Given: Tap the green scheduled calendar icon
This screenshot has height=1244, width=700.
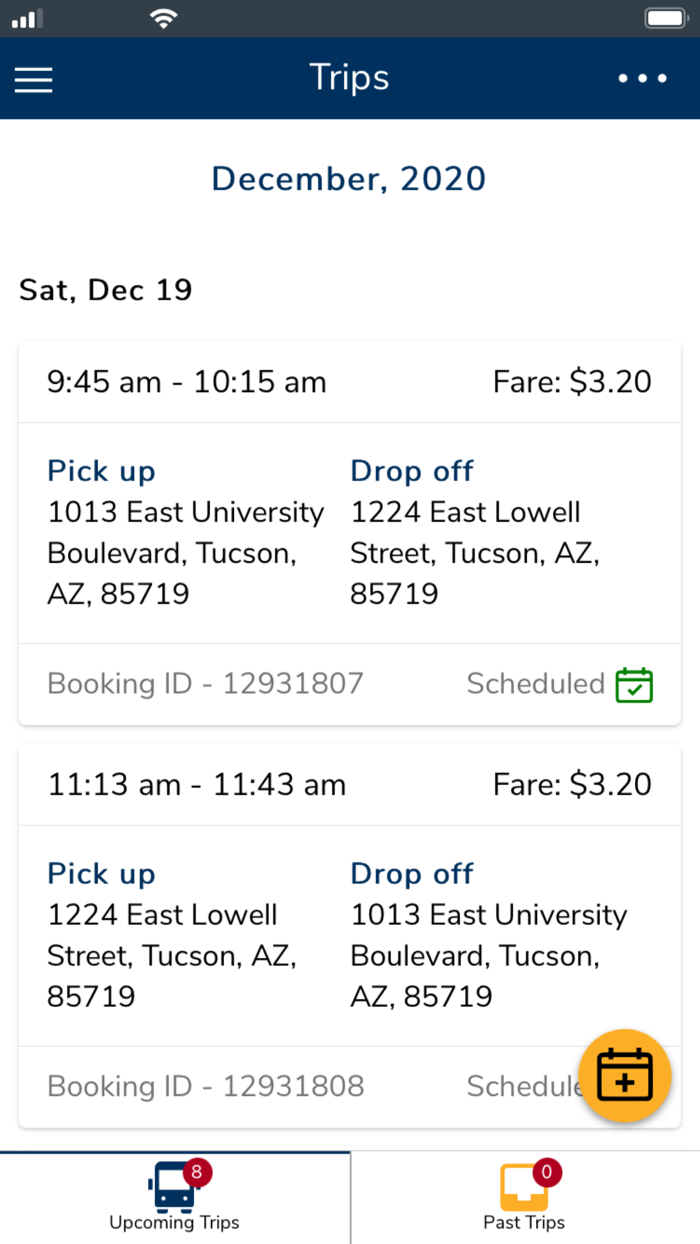Looking at the screenshot, I should tap(634, 685).
